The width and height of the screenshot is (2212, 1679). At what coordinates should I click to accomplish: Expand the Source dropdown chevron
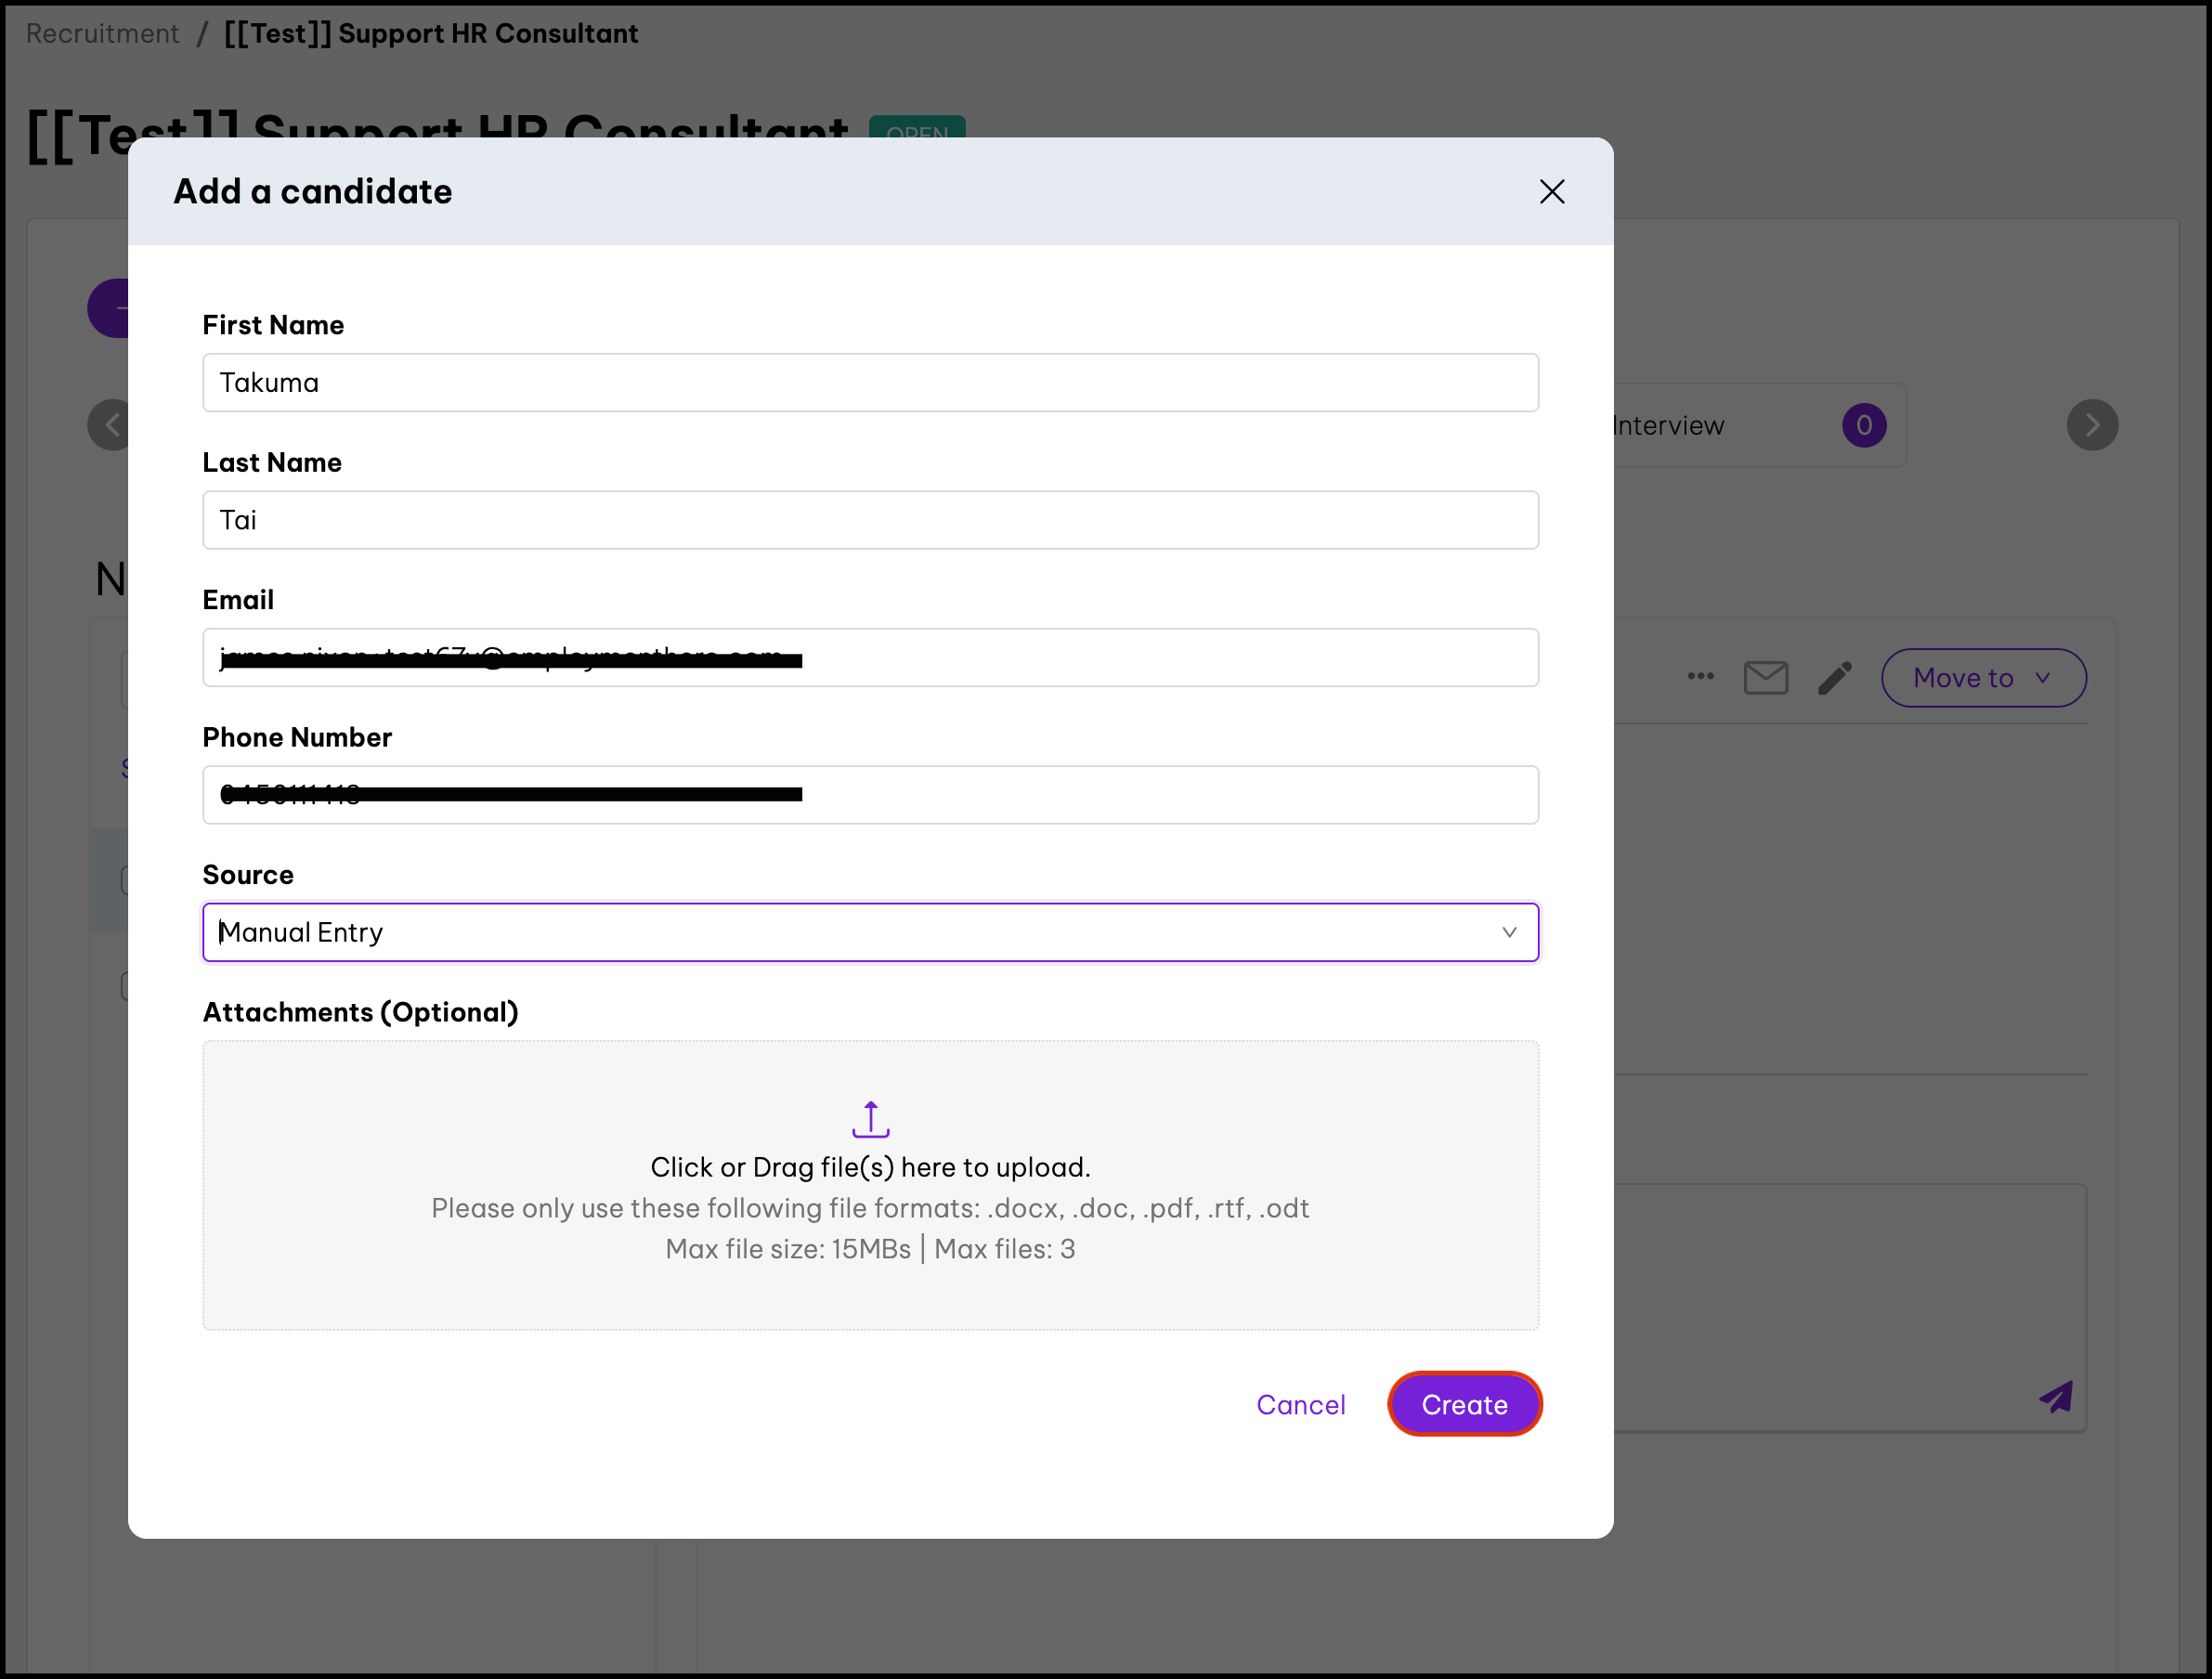[x=1508, y=932]
